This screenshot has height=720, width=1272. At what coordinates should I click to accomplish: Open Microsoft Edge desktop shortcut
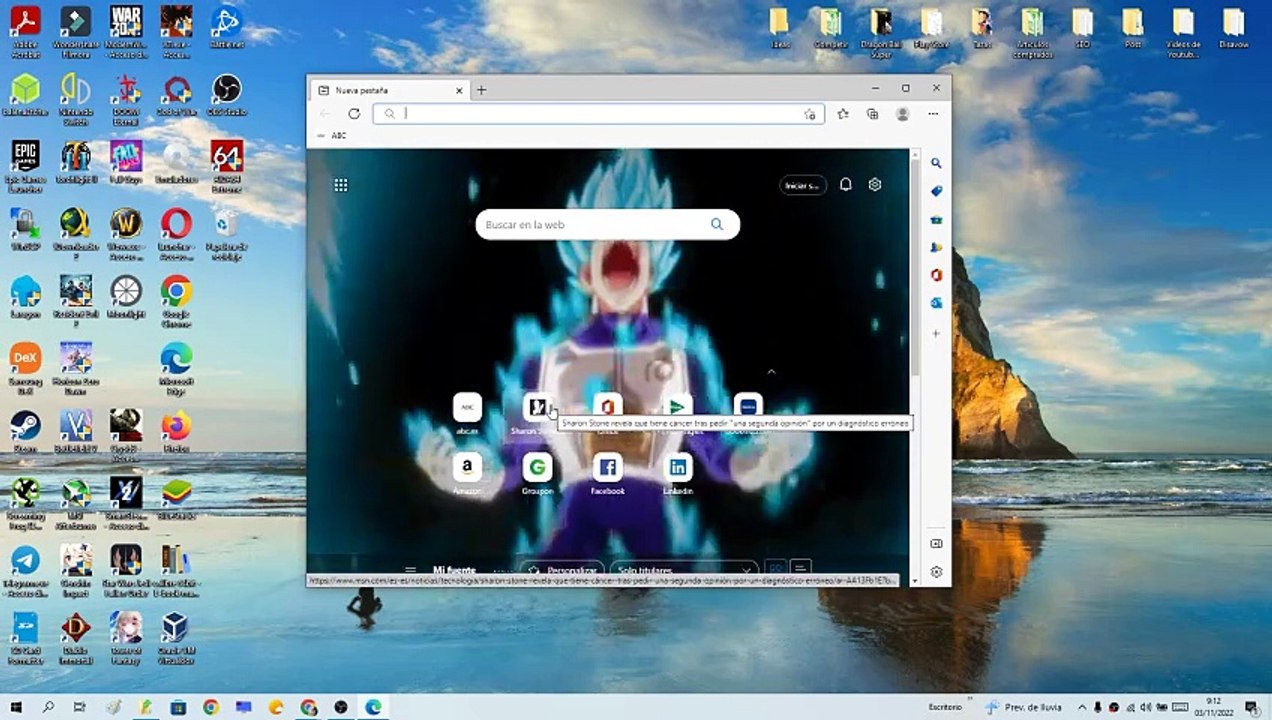176,367
